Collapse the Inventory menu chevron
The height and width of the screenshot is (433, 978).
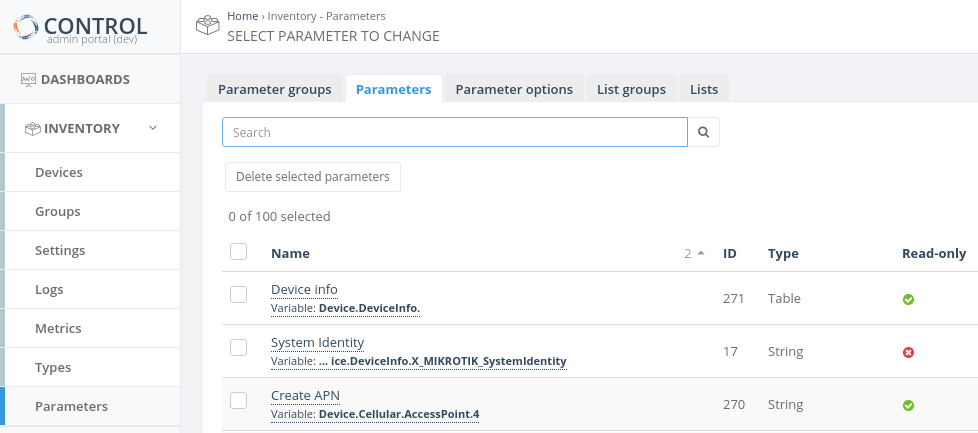[x=153, y=128]
